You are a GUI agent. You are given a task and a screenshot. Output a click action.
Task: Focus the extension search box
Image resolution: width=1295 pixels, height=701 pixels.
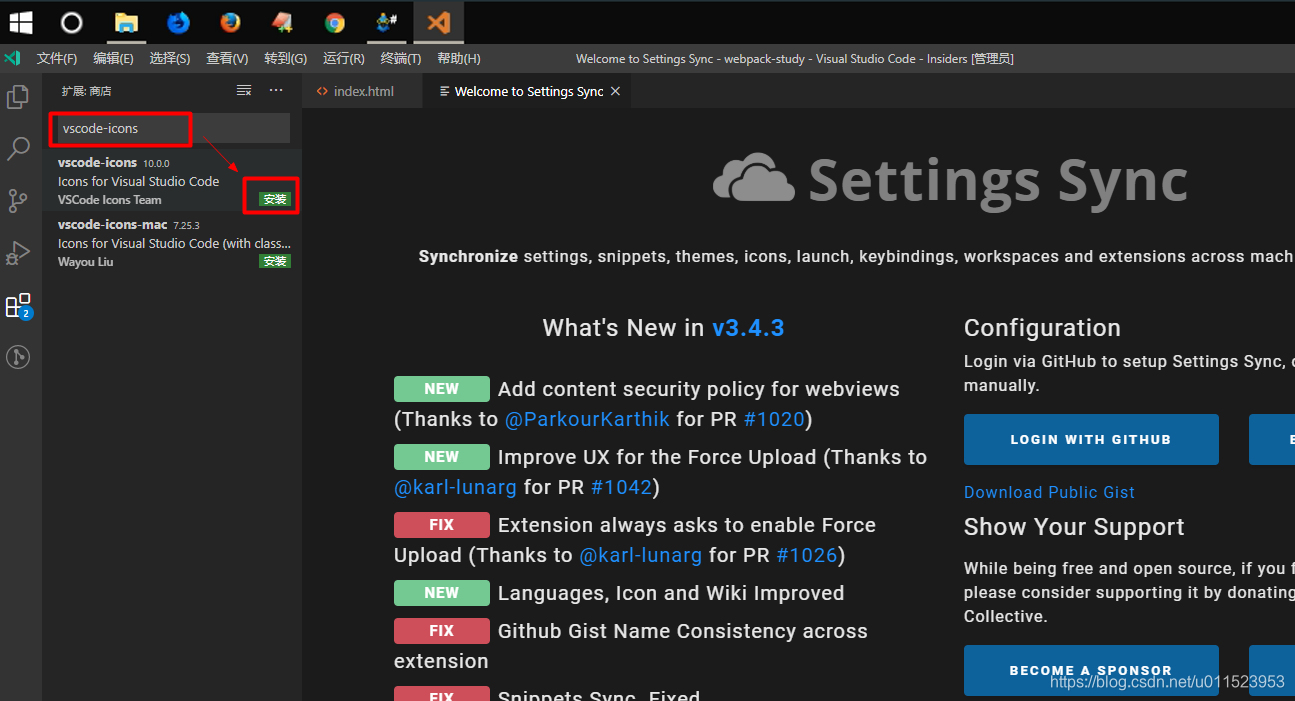[x=171, y=128]
